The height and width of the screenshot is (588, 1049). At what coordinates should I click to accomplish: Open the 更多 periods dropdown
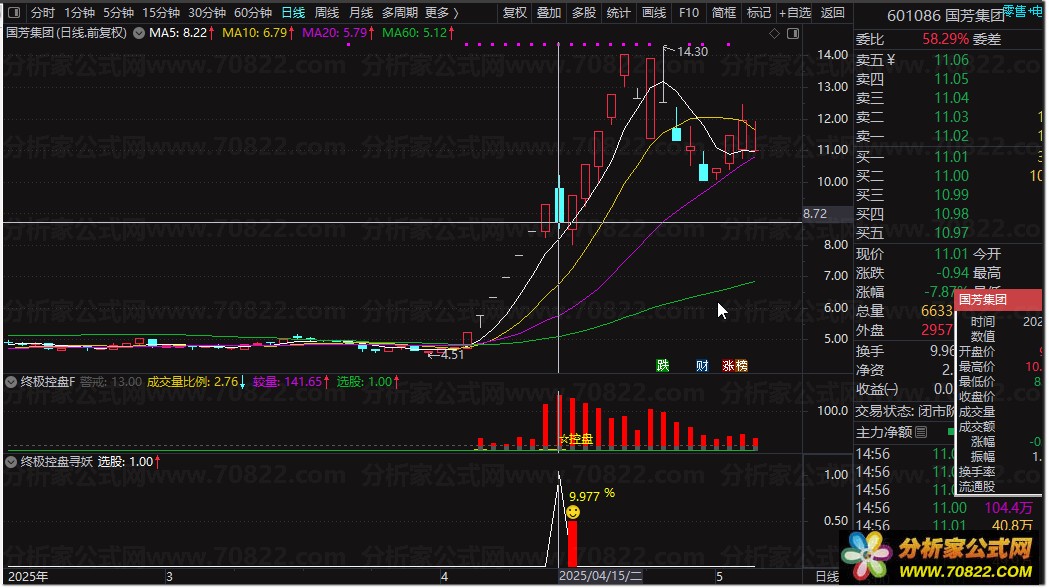442,13
